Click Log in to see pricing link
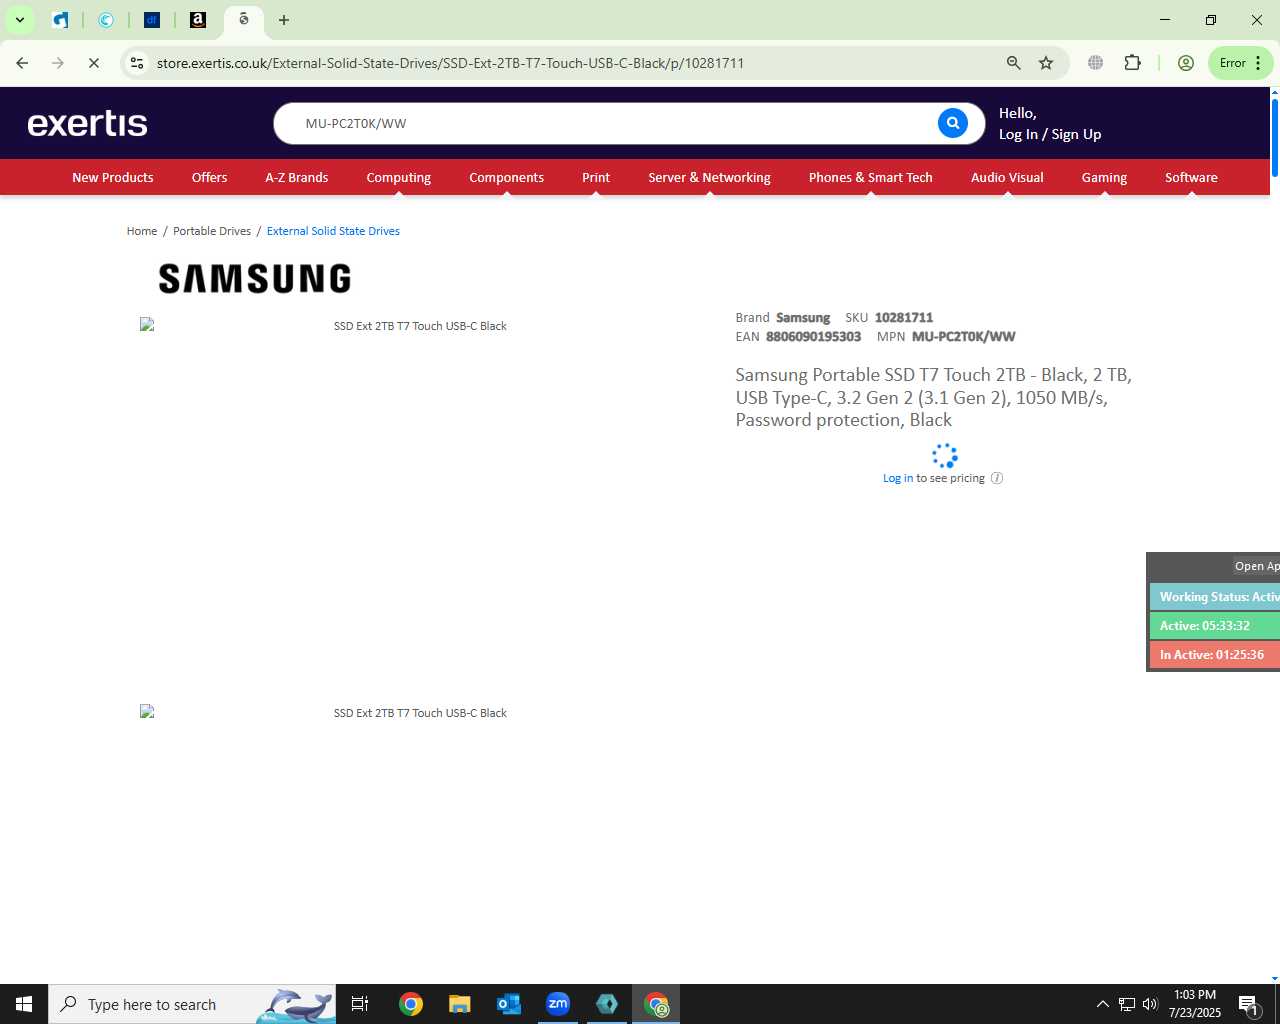Image resolution: width=1280 pixels, height=1024 pixels. pos(898,478)
